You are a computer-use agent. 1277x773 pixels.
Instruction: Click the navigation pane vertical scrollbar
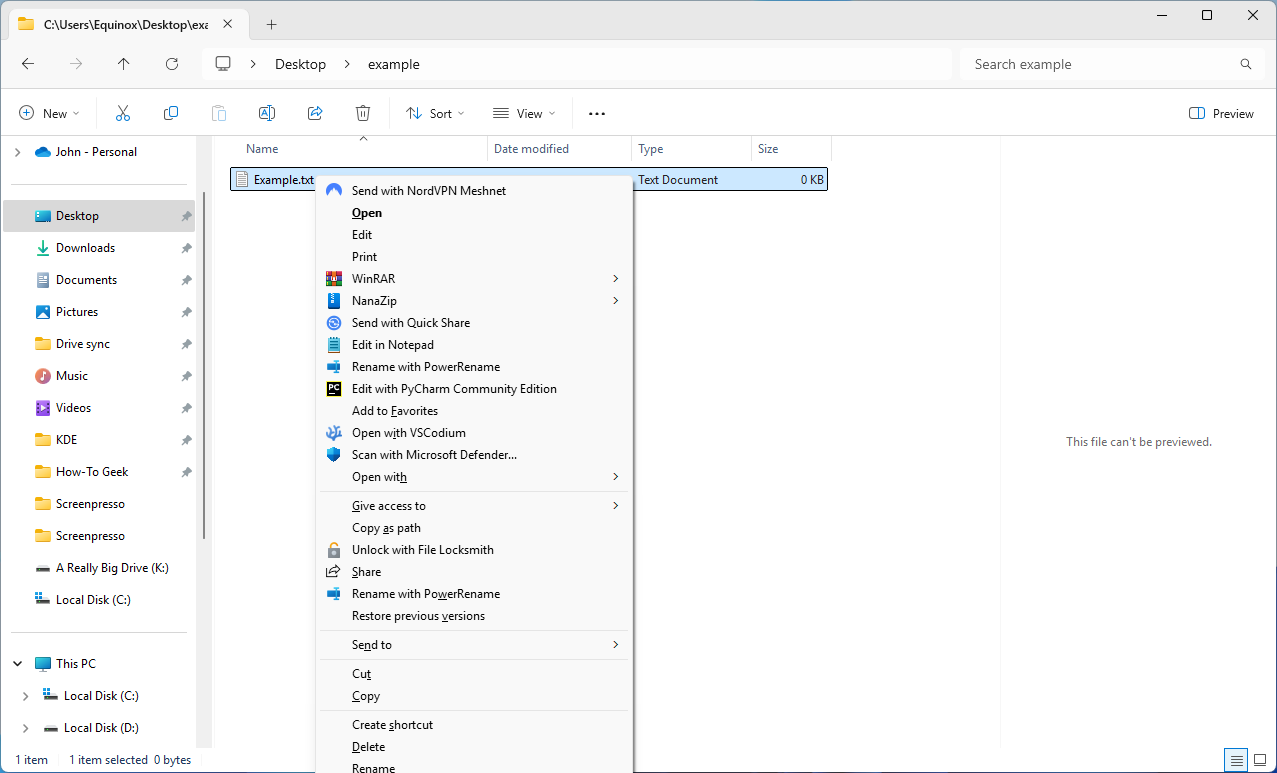tap(205, 365)
